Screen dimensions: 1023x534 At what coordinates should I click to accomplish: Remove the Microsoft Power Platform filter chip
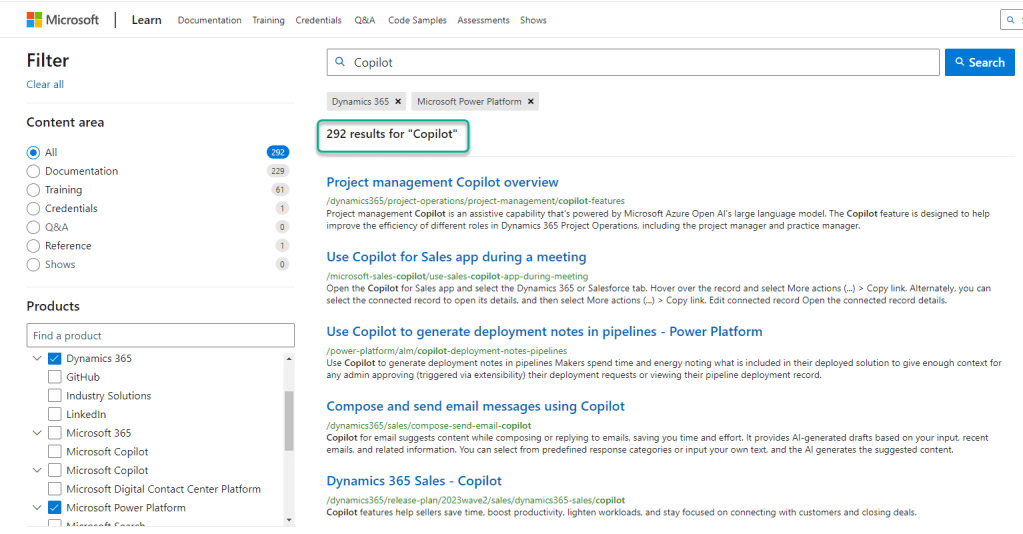(531, 102)
